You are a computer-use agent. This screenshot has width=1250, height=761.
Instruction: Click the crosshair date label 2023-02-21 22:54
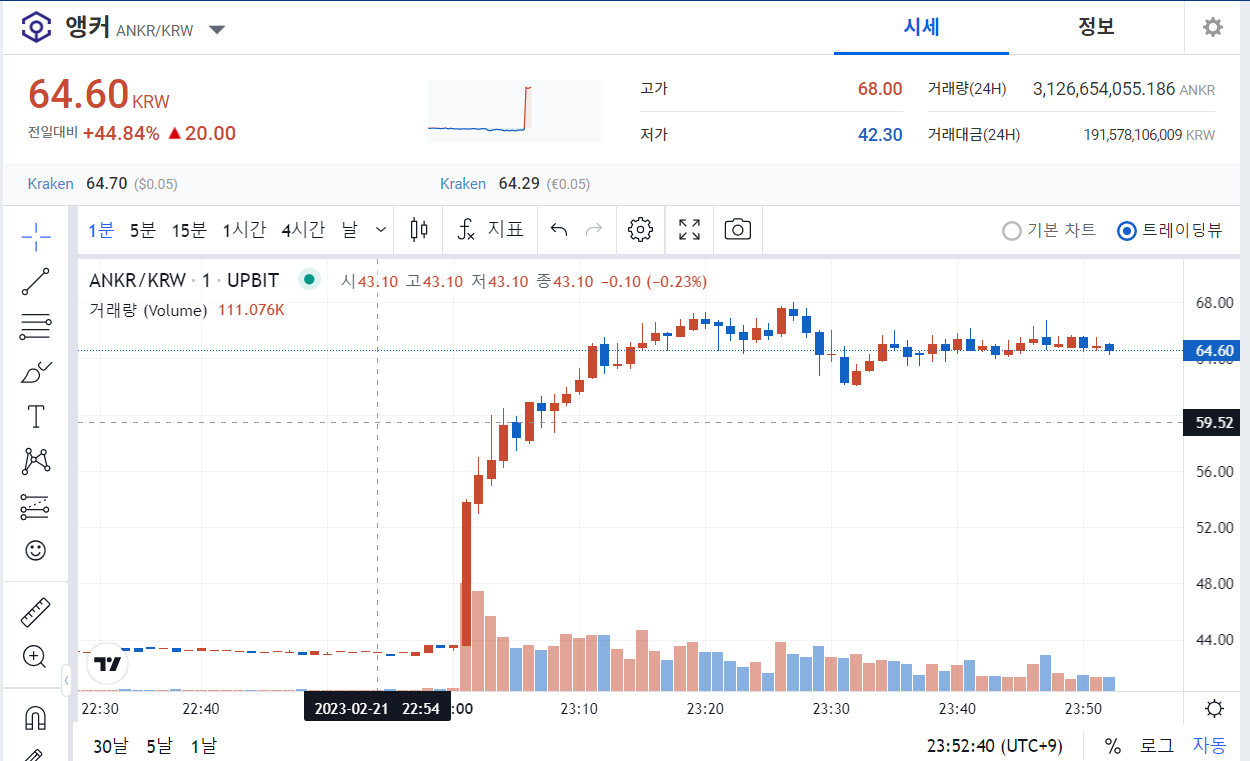[376, 708]
